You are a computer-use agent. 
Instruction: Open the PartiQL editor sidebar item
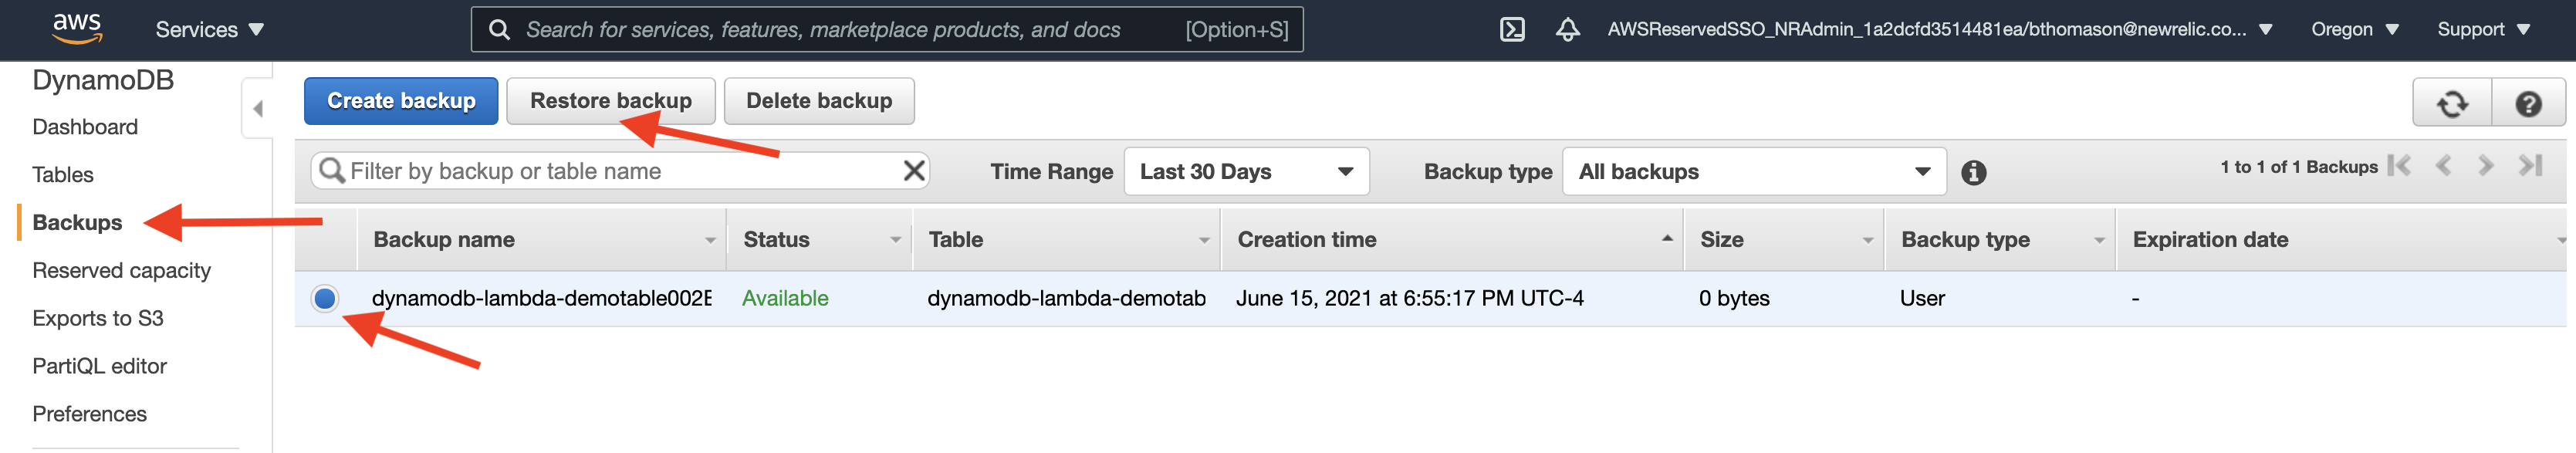click(99, 366)
